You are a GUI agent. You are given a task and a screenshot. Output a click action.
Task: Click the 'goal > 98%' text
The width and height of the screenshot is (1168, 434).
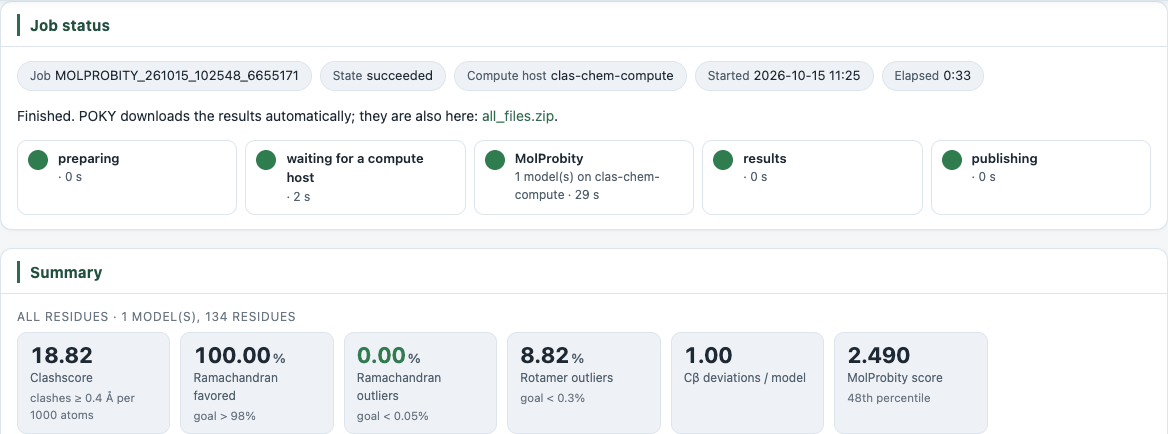coord(225,416)
